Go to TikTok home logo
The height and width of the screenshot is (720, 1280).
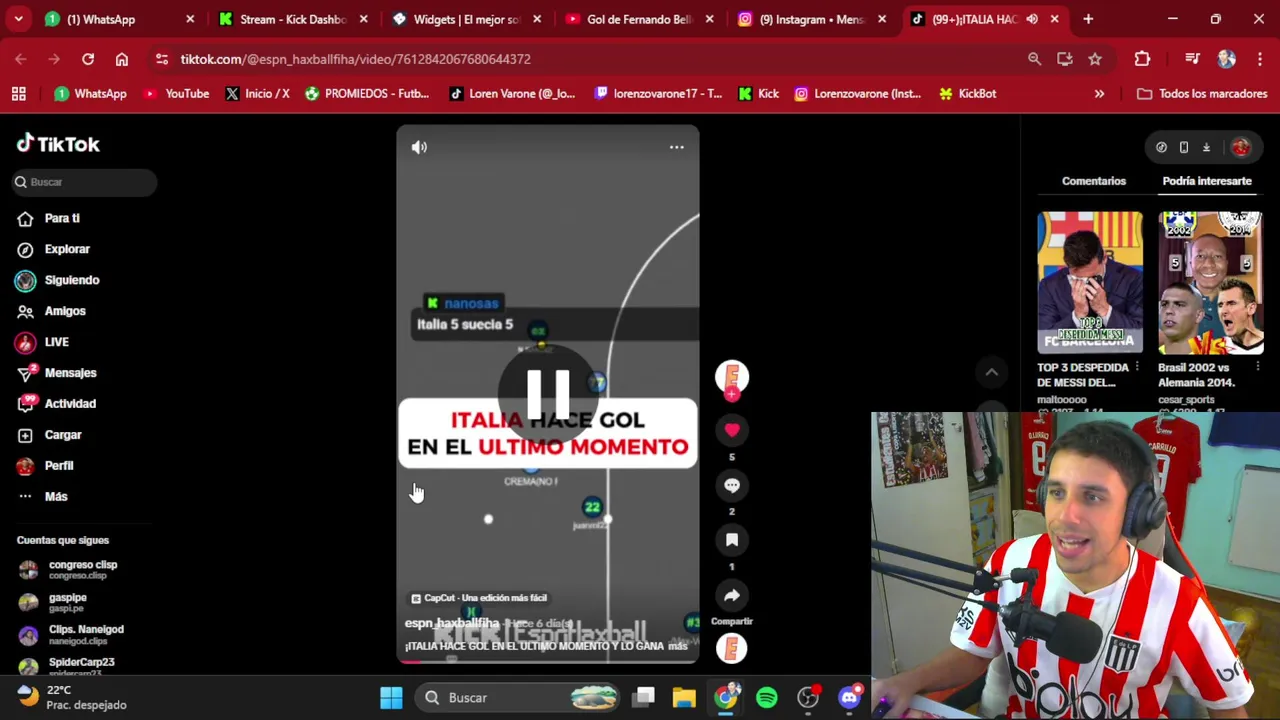coord(58,144)
